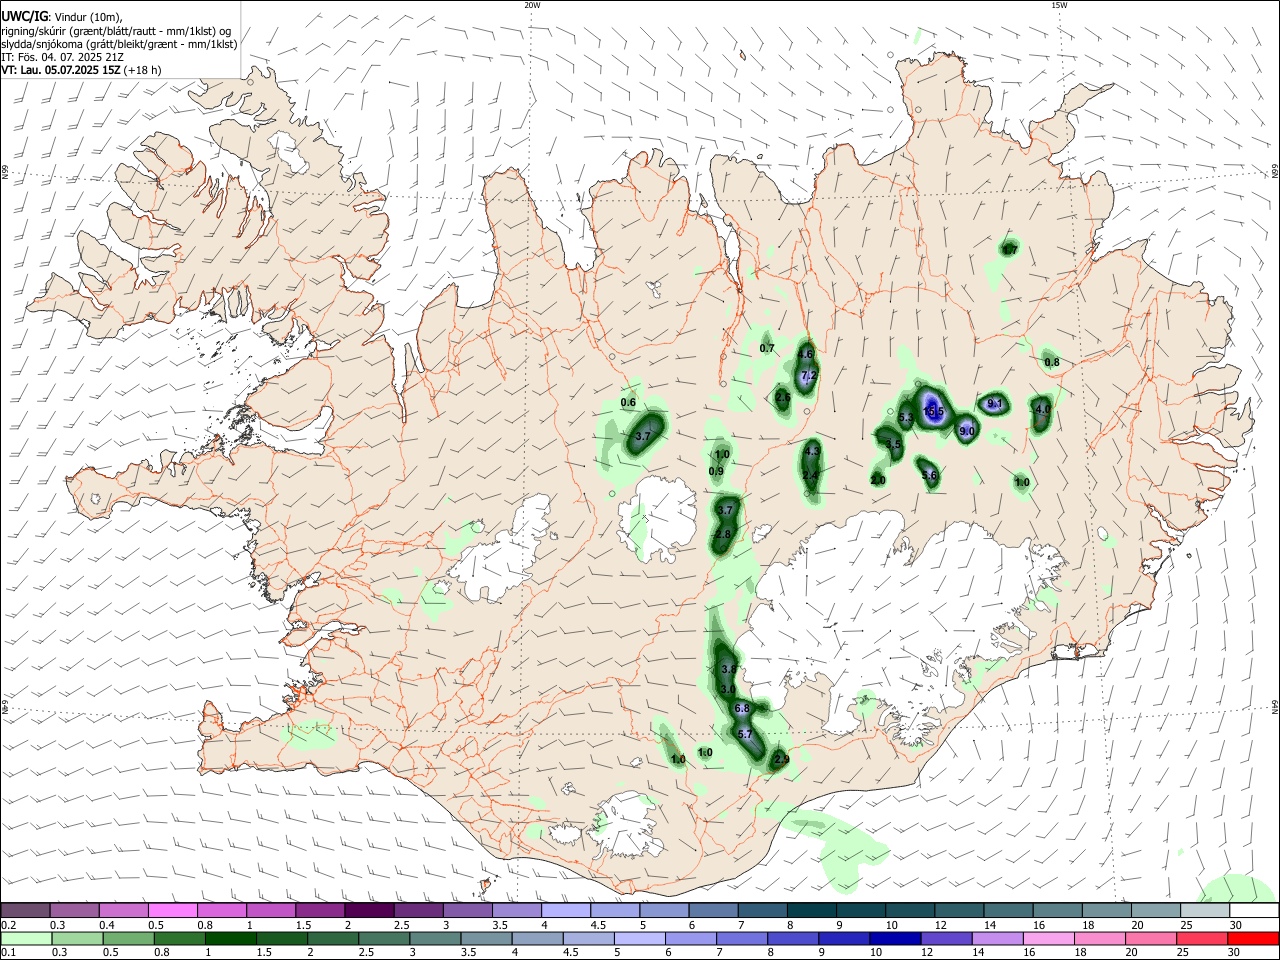Select the 4.6 precipitation value
Viewport: 1280px width, 960px height.
tap(806, 353)
